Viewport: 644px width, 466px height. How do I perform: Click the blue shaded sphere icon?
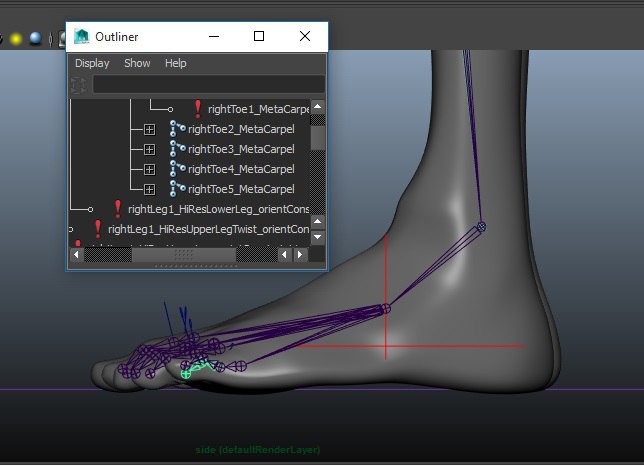35,38
